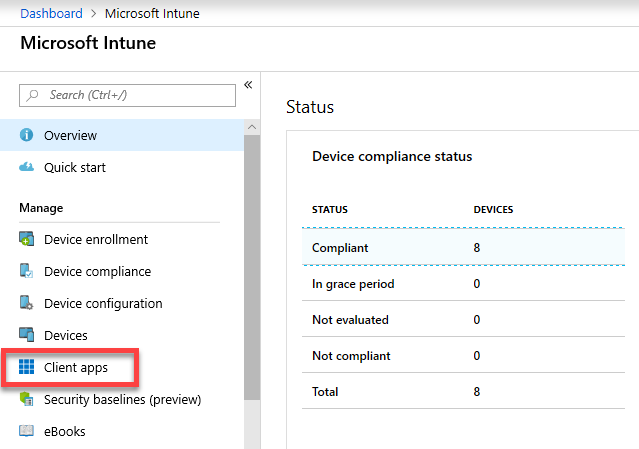639x449 pixels.
Task: Click the Device configuration icon
Action: click(27, 304)
